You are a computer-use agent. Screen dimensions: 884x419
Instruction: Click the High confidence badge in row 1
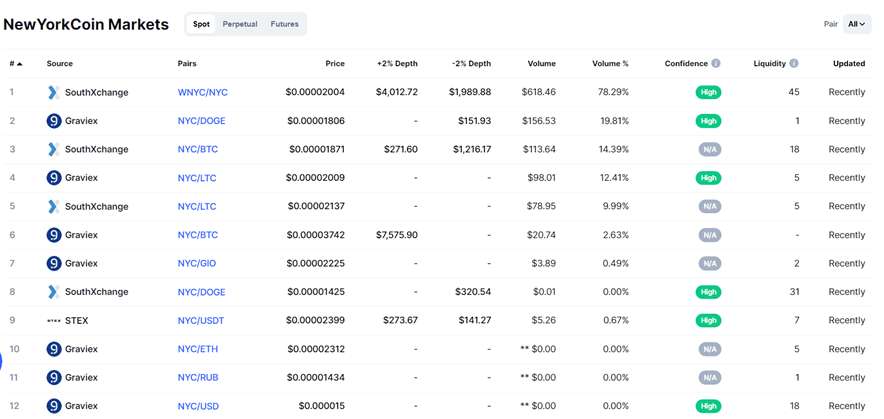coord(709,92)
